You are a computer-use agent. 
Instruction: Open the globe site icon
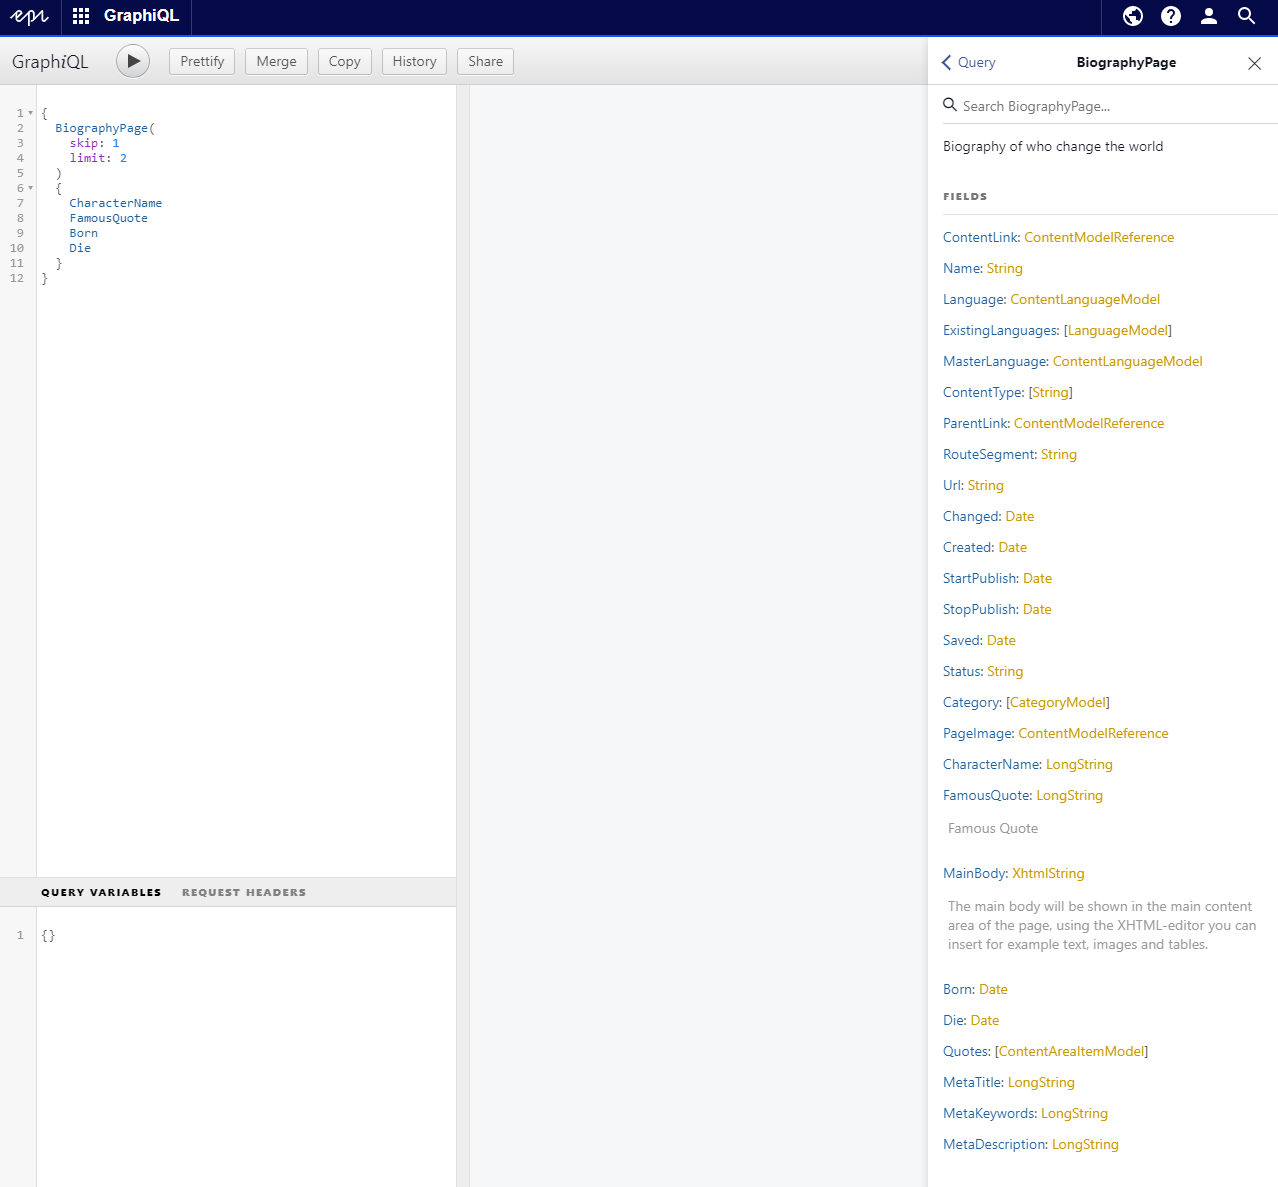coord(1133,16)
